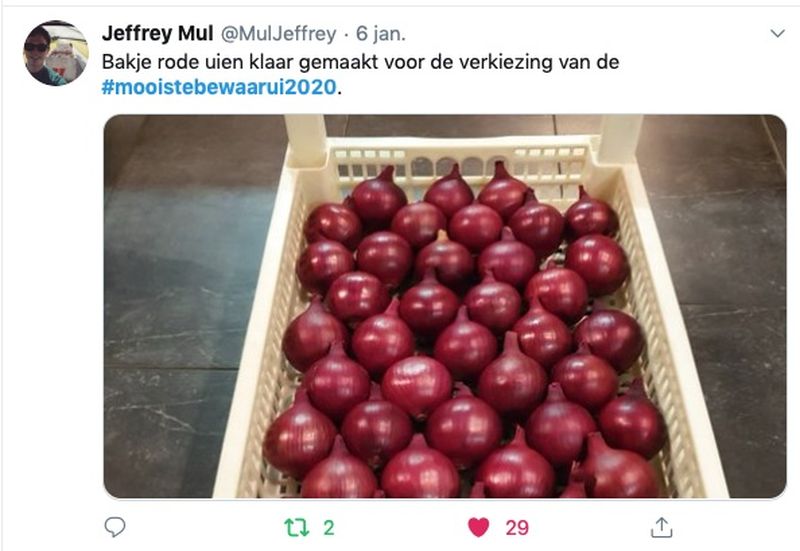Screen dimensions: 800x551
Task: Click the phrase 'klaar gemaakt' in tweet
Action: click(x=315, y=62)
